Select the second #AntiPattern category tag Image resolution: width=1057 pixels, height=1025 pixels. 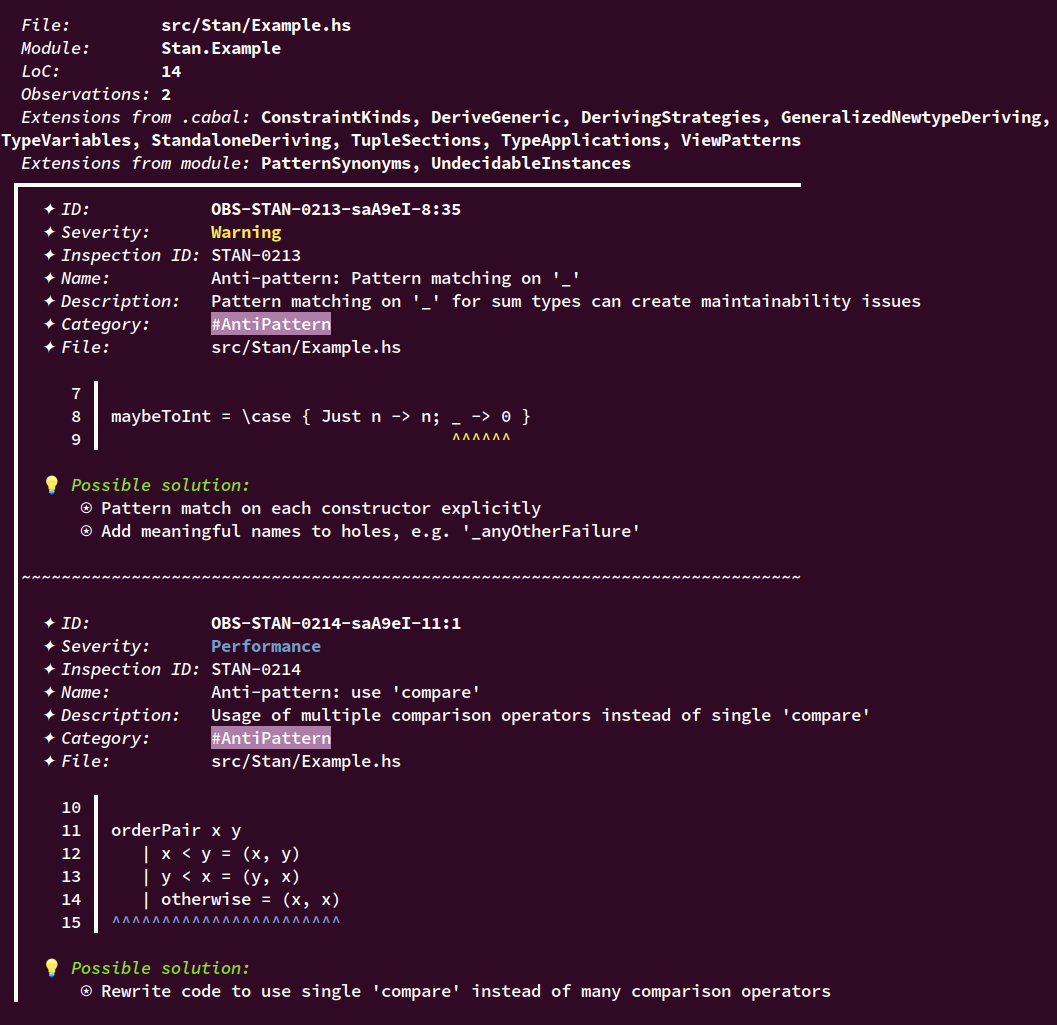coord(271,738)
